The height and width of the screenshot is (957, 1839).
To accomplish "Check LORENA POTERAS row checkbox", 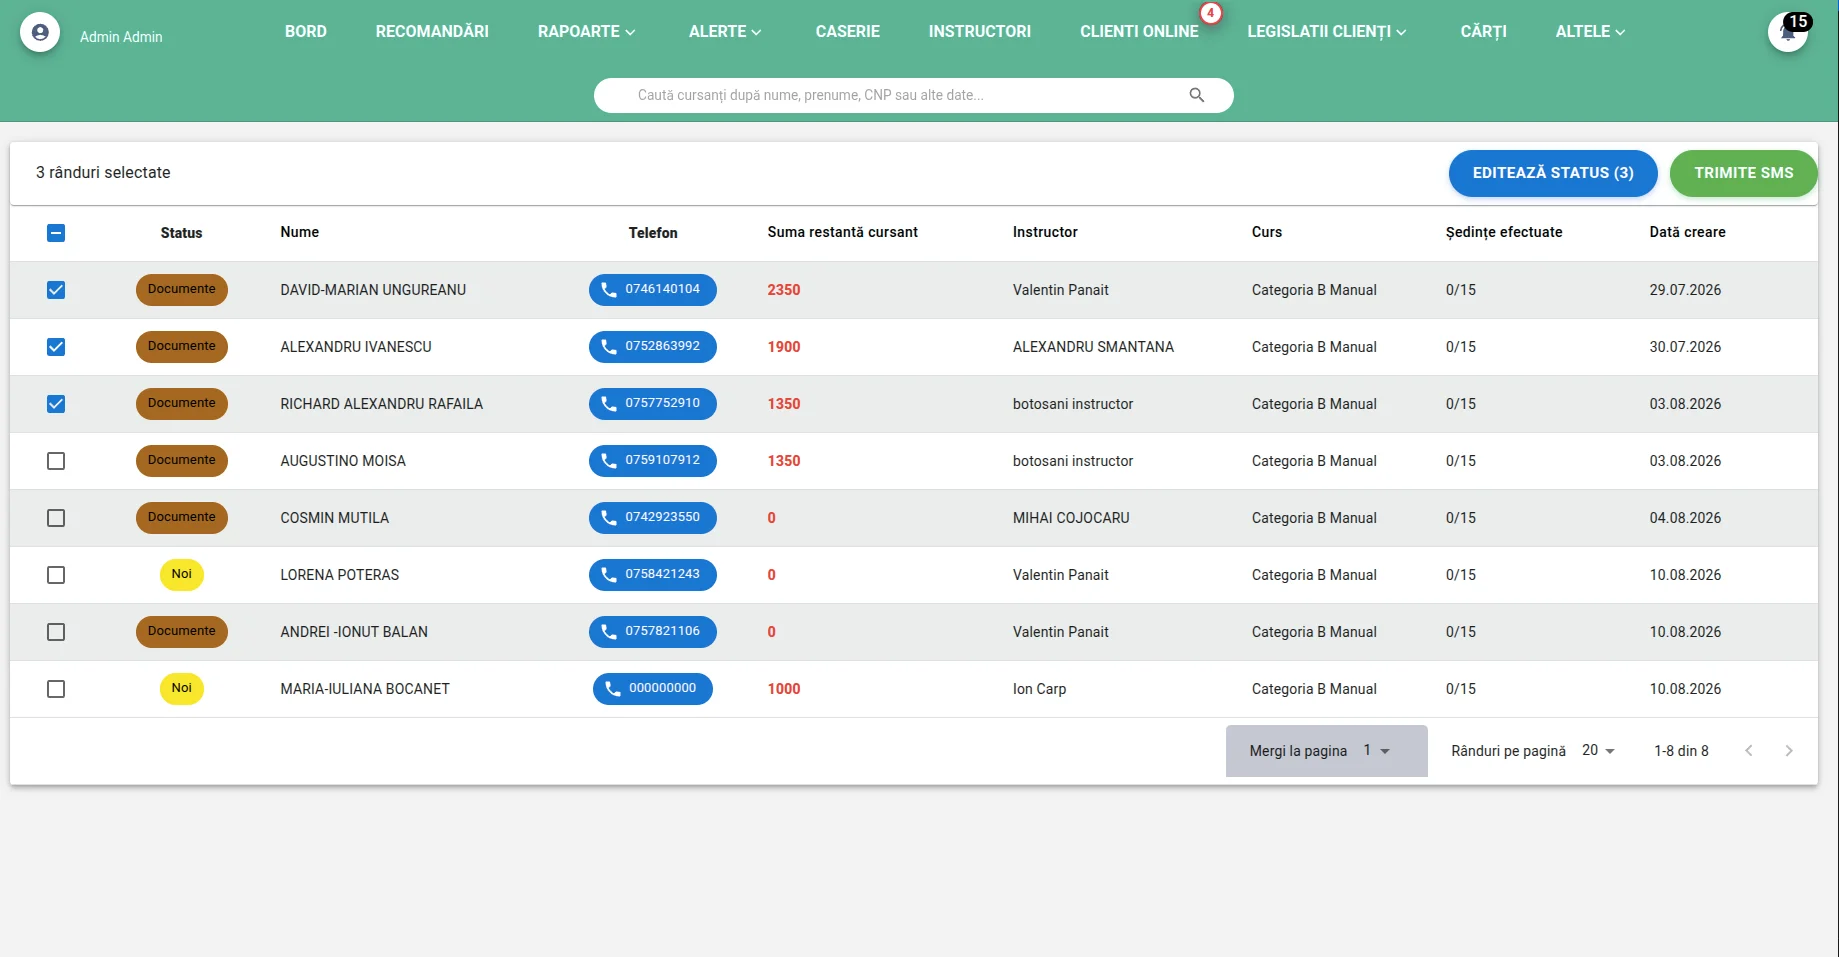I will coord(56,575).
